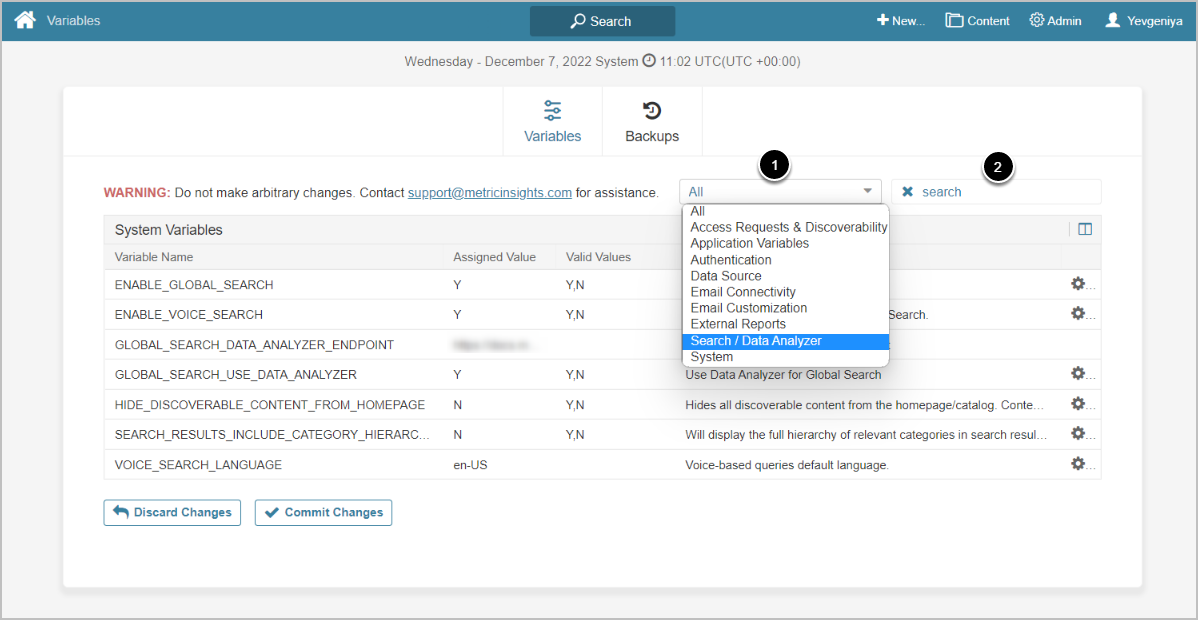The height and width of the screenshot is (620, 1198).
Task: Open the New... menu
Action: (x=901, y=21)
